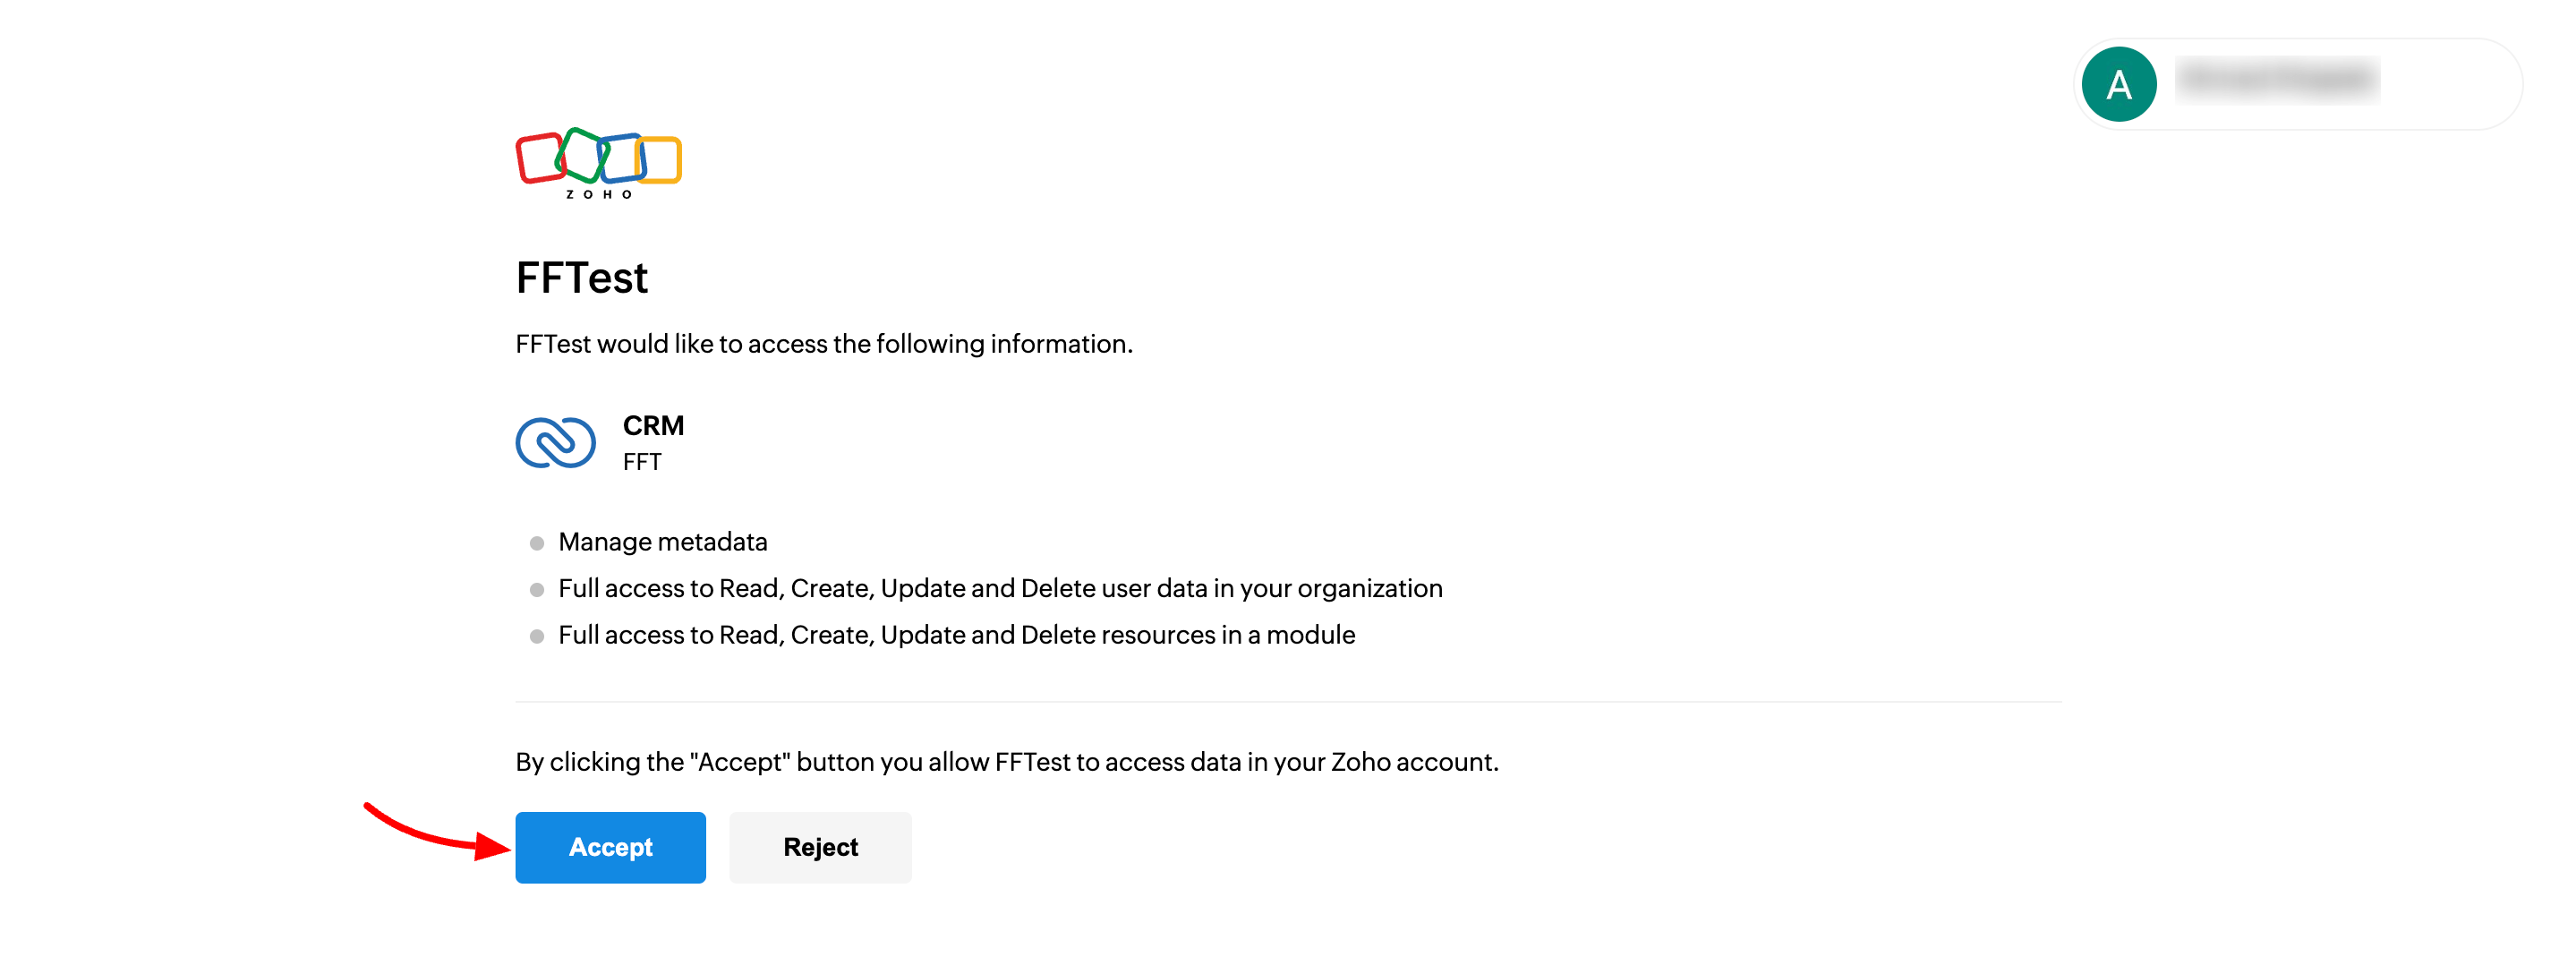Screen dimensions: 2576x974
Task: Click the blue CRM chain-link icon
Action: coord(555,443)
